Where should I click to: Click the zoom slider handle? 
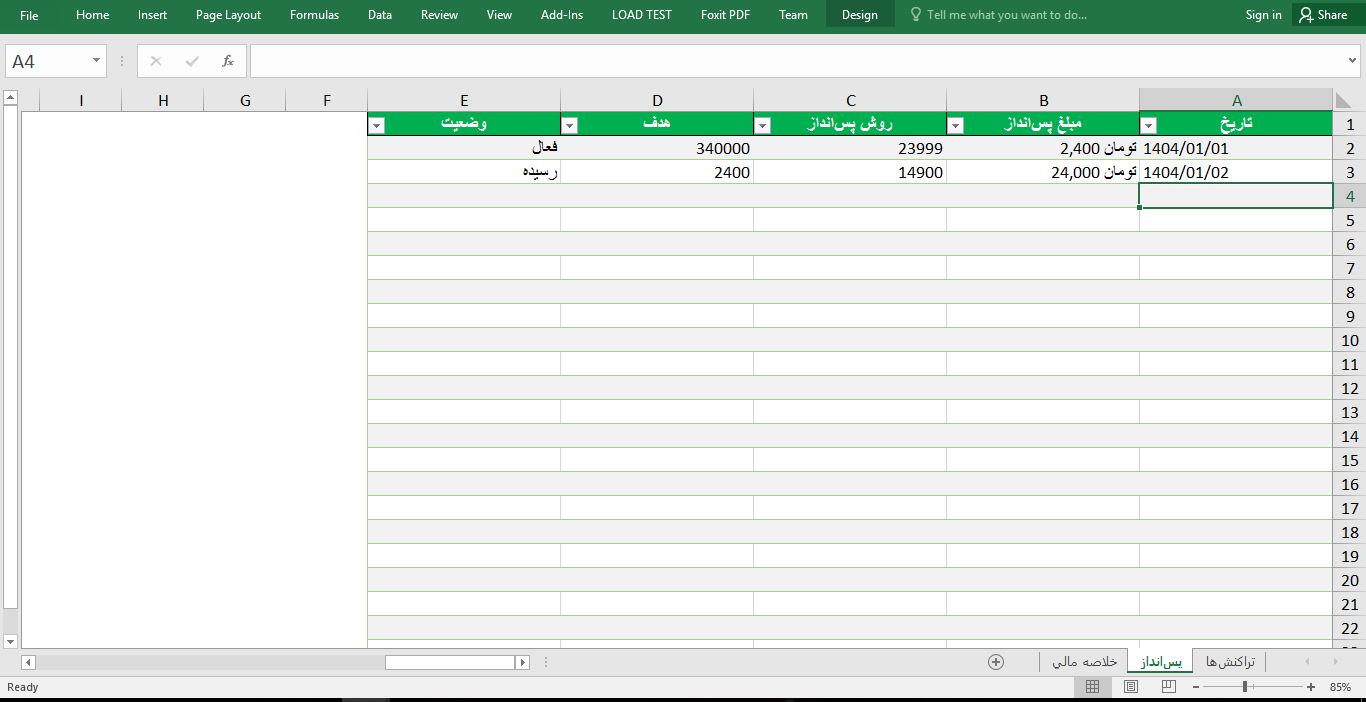[1245, 687]
